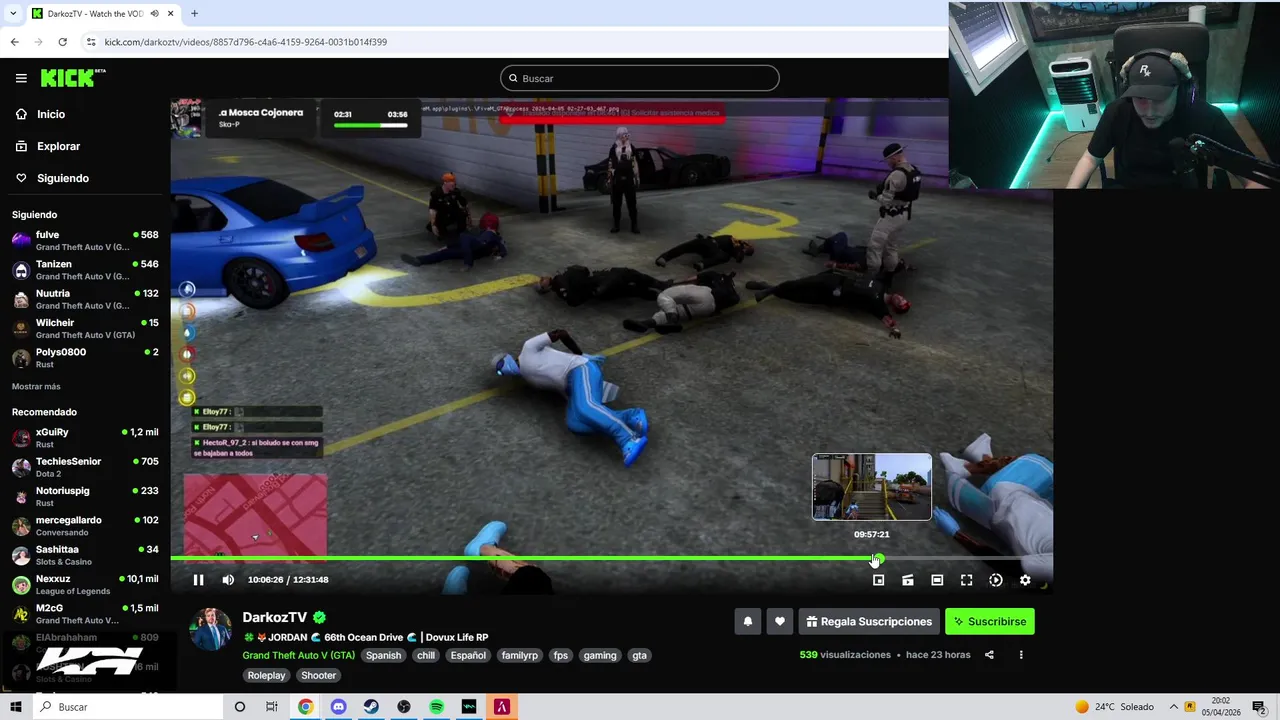Open Siguiendo in the sidebar
The image size is (1280, 720).
pyautogui.click(x=85, y=178)
